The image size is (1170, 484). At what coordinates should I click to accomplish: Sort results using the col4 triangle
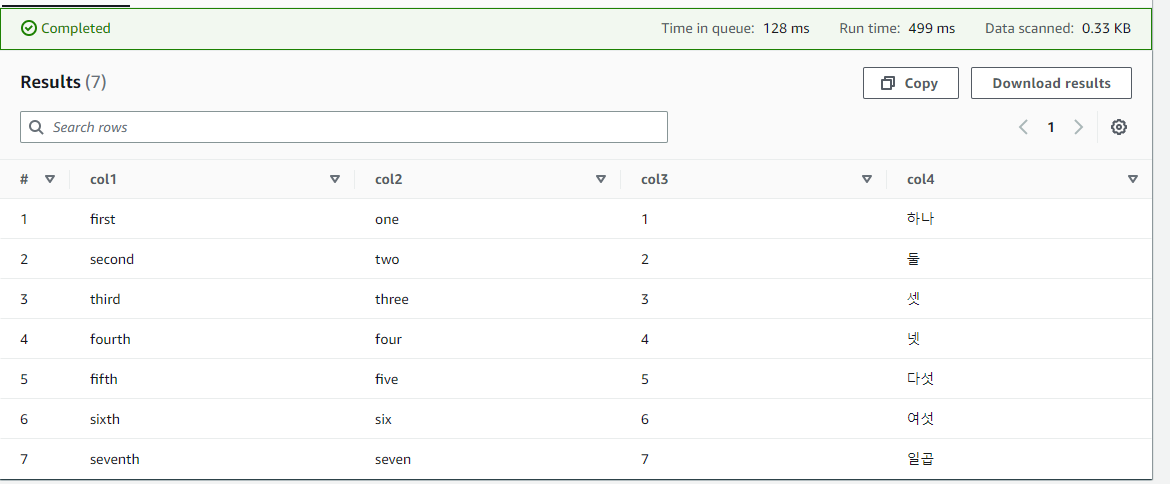pos(1133,179)
